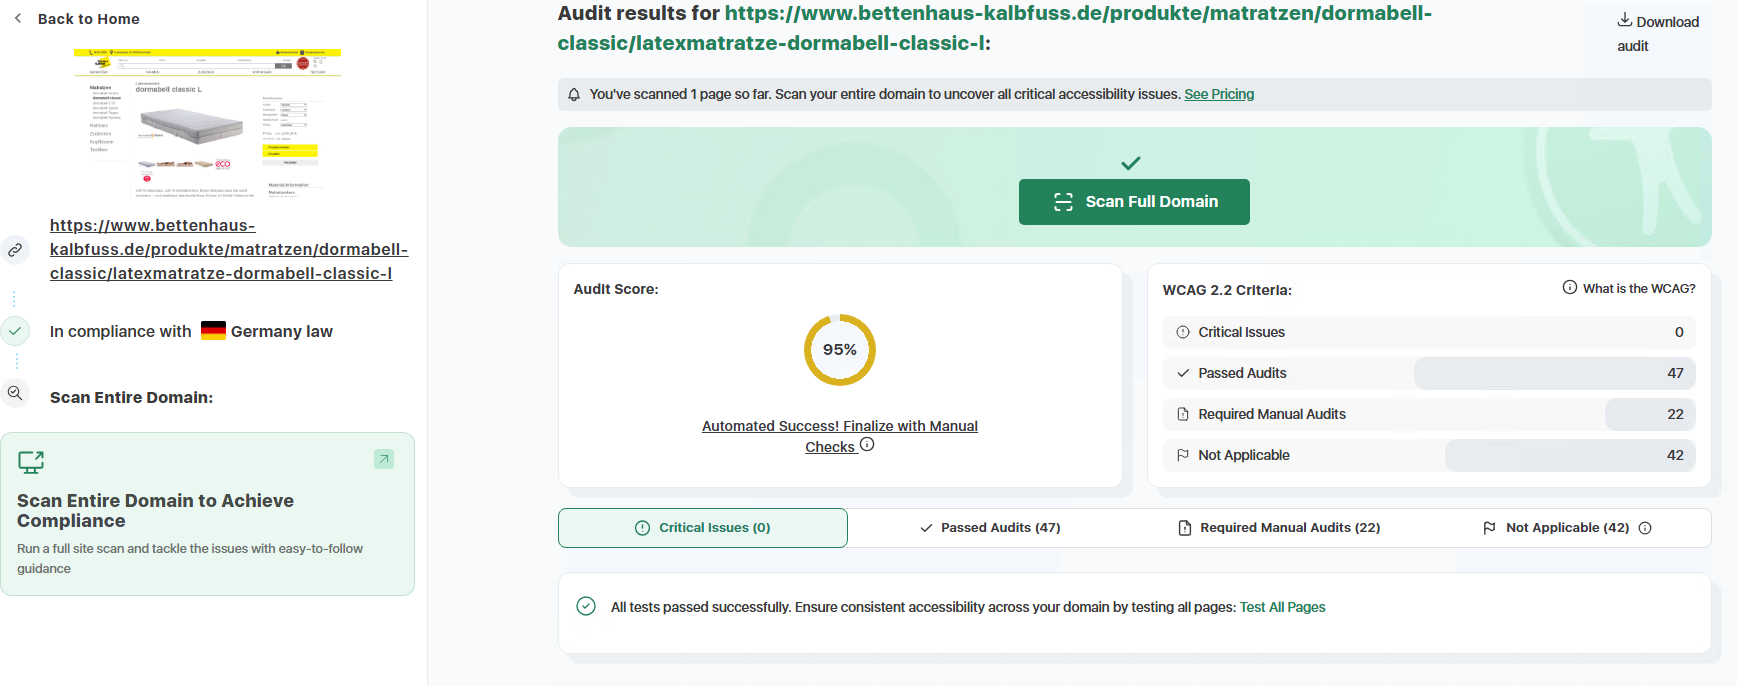Follow the See Pricing link
The image size is (1737, 686).
(x=1219, y=94)
